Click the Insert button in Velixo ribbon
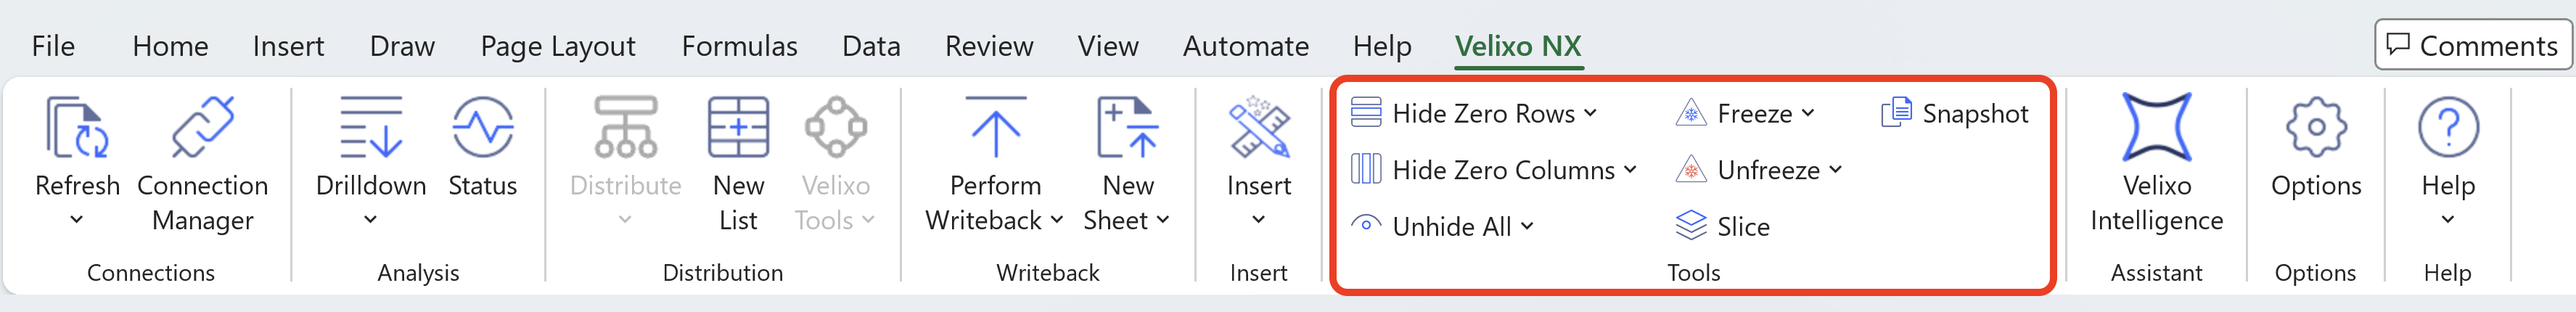The image size is (2576, 312). 1258,150
